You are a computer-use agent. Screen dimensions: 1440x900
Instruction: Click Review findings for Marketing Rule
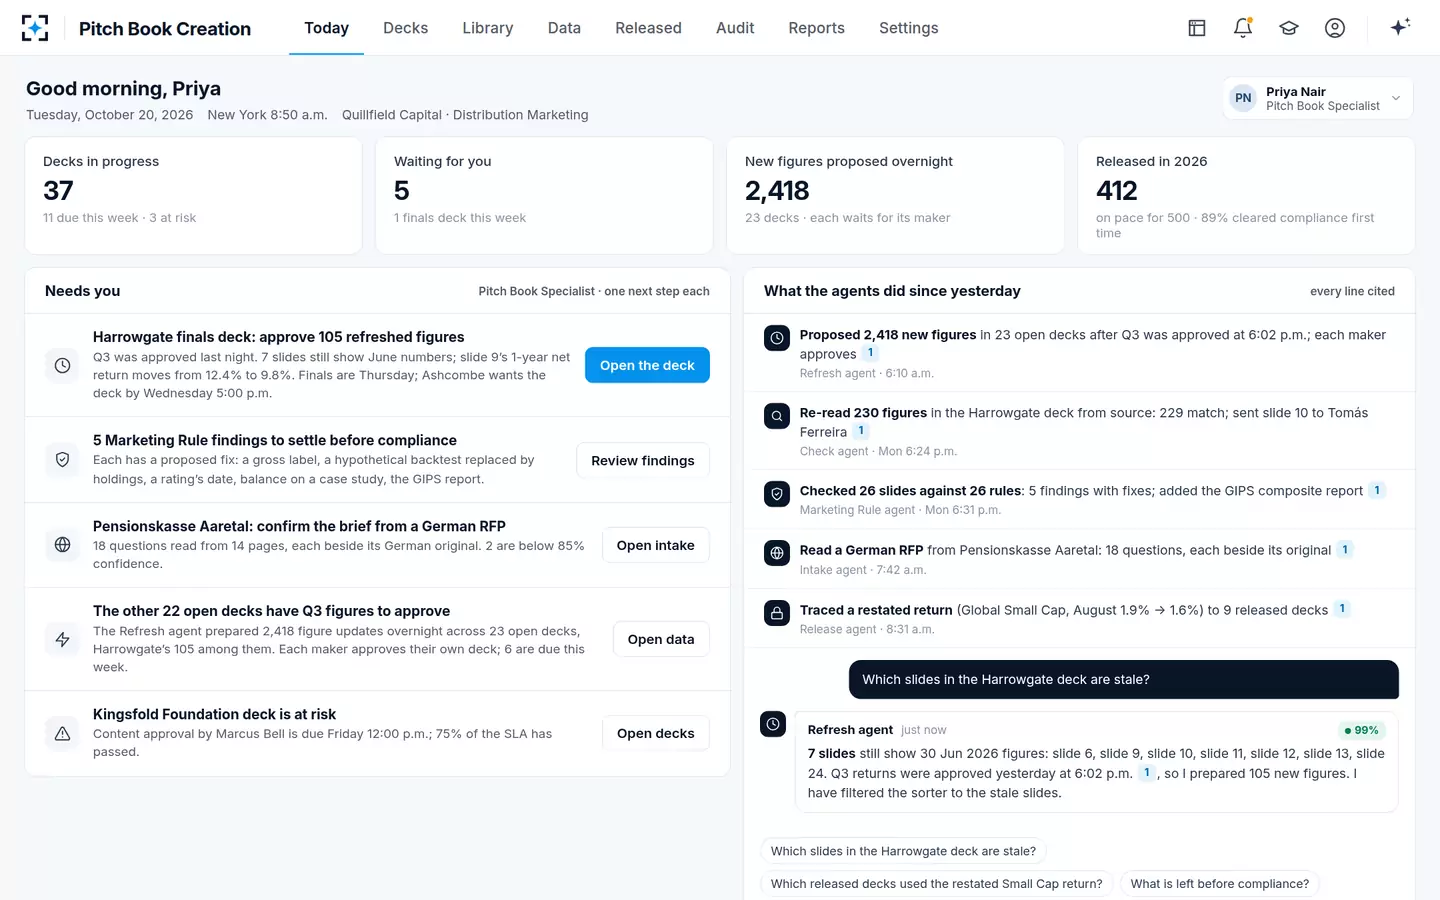pyautogui.click(x=643, y=461)
